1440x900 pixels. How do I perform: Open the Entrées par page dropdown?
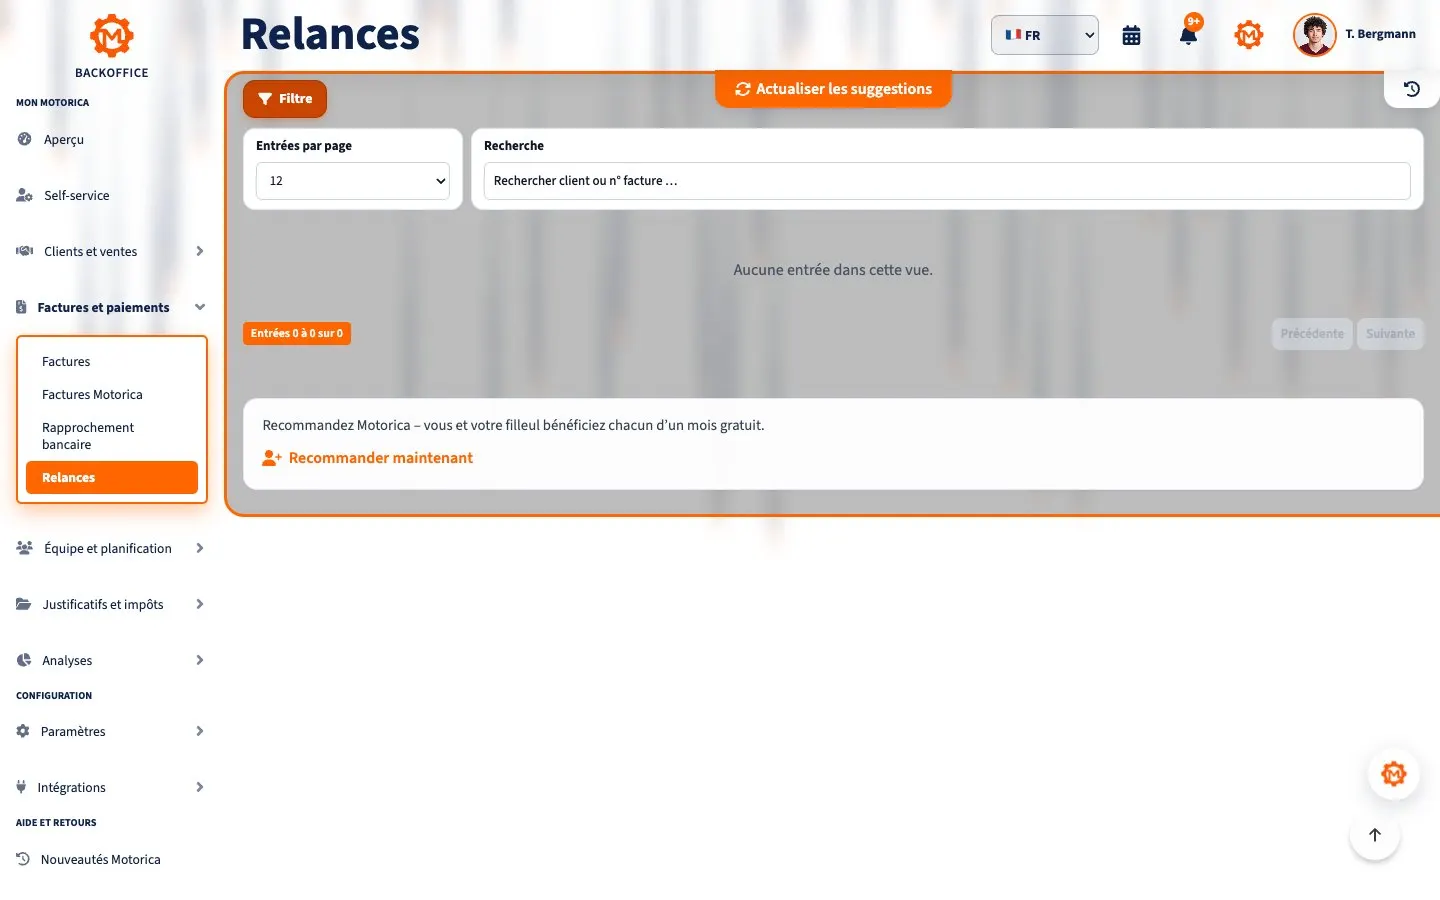click(x=353, y=181)
